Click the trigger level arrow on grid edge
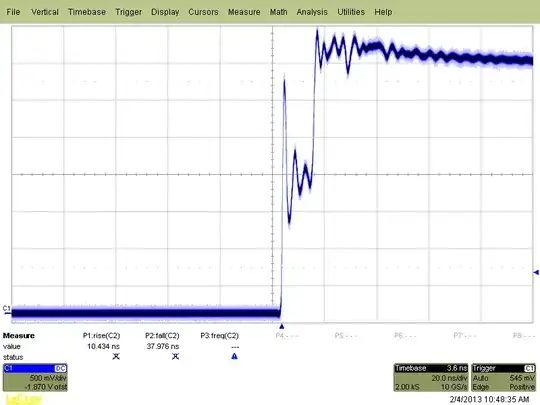Viewport: 540px width, 405px height. (536, 272)
